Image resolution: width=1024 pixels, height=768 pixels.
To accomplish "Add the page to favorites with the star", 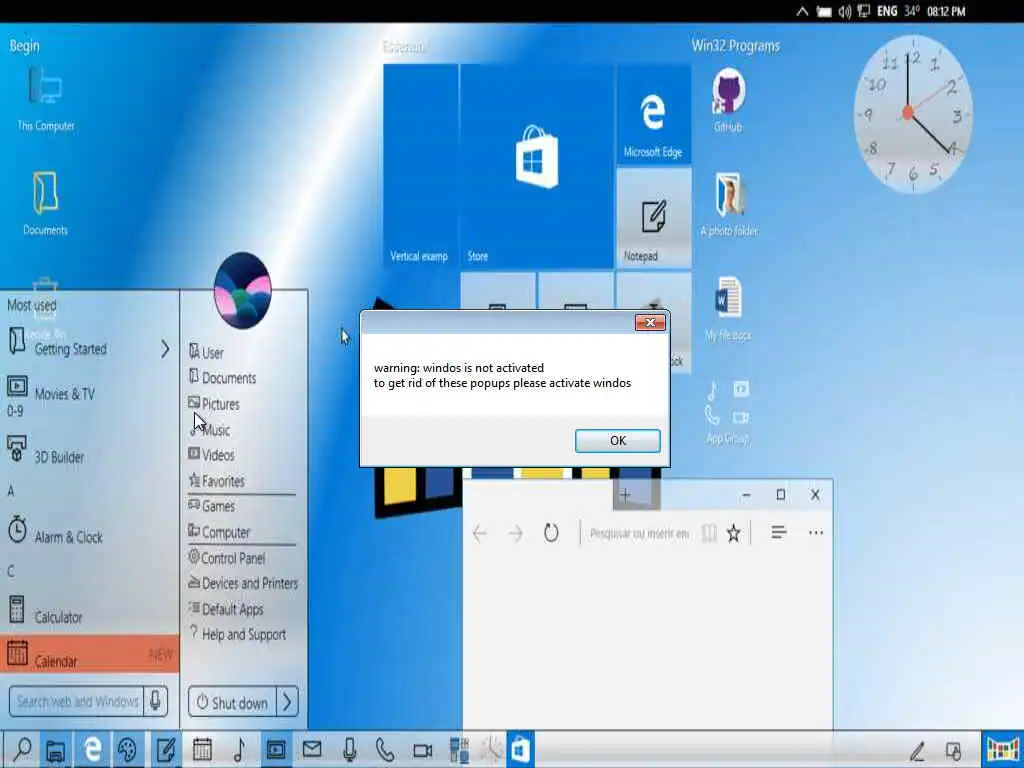I will click(734, 534).
